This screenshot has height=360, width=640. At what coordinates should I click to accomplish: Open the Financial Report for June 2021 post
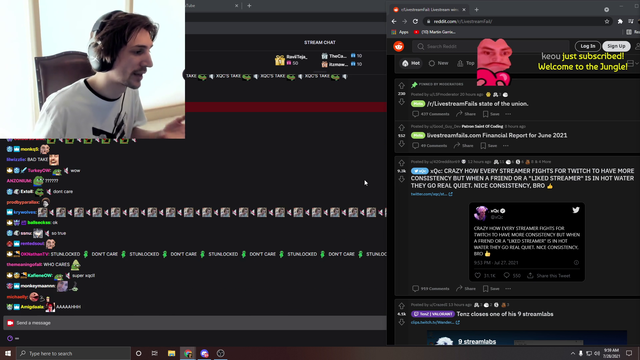click(497, 135)
